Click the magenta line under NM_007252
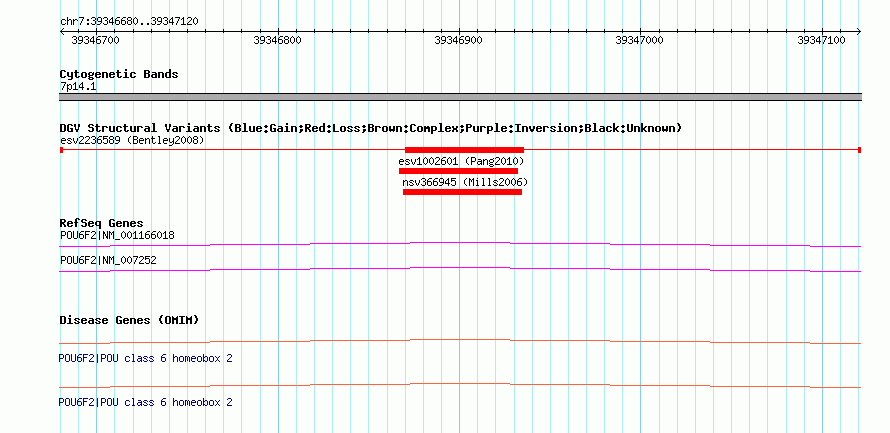The image size is (890, 433). [460, 270]
